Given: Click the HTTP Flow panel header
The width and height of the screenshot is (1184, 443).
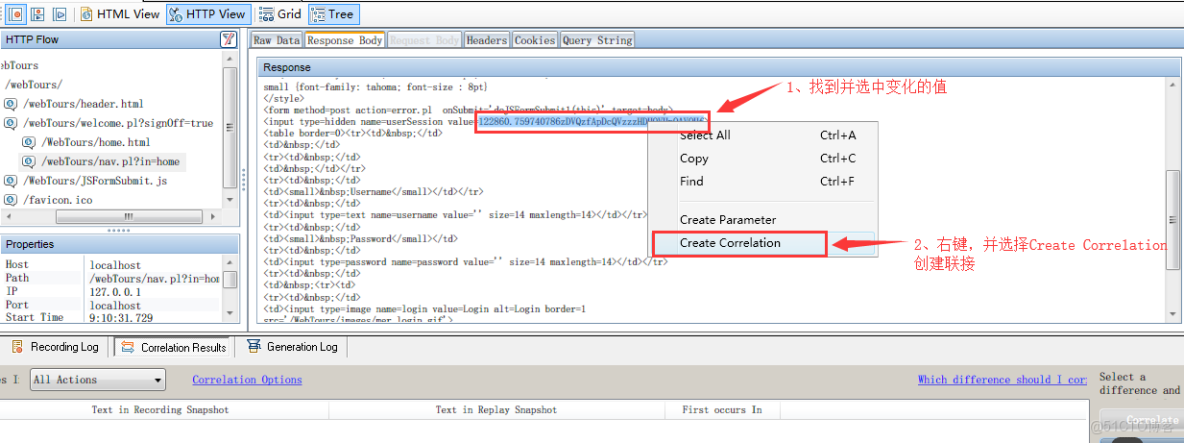Looking at the screenshot, I should [x=119, y=39].
